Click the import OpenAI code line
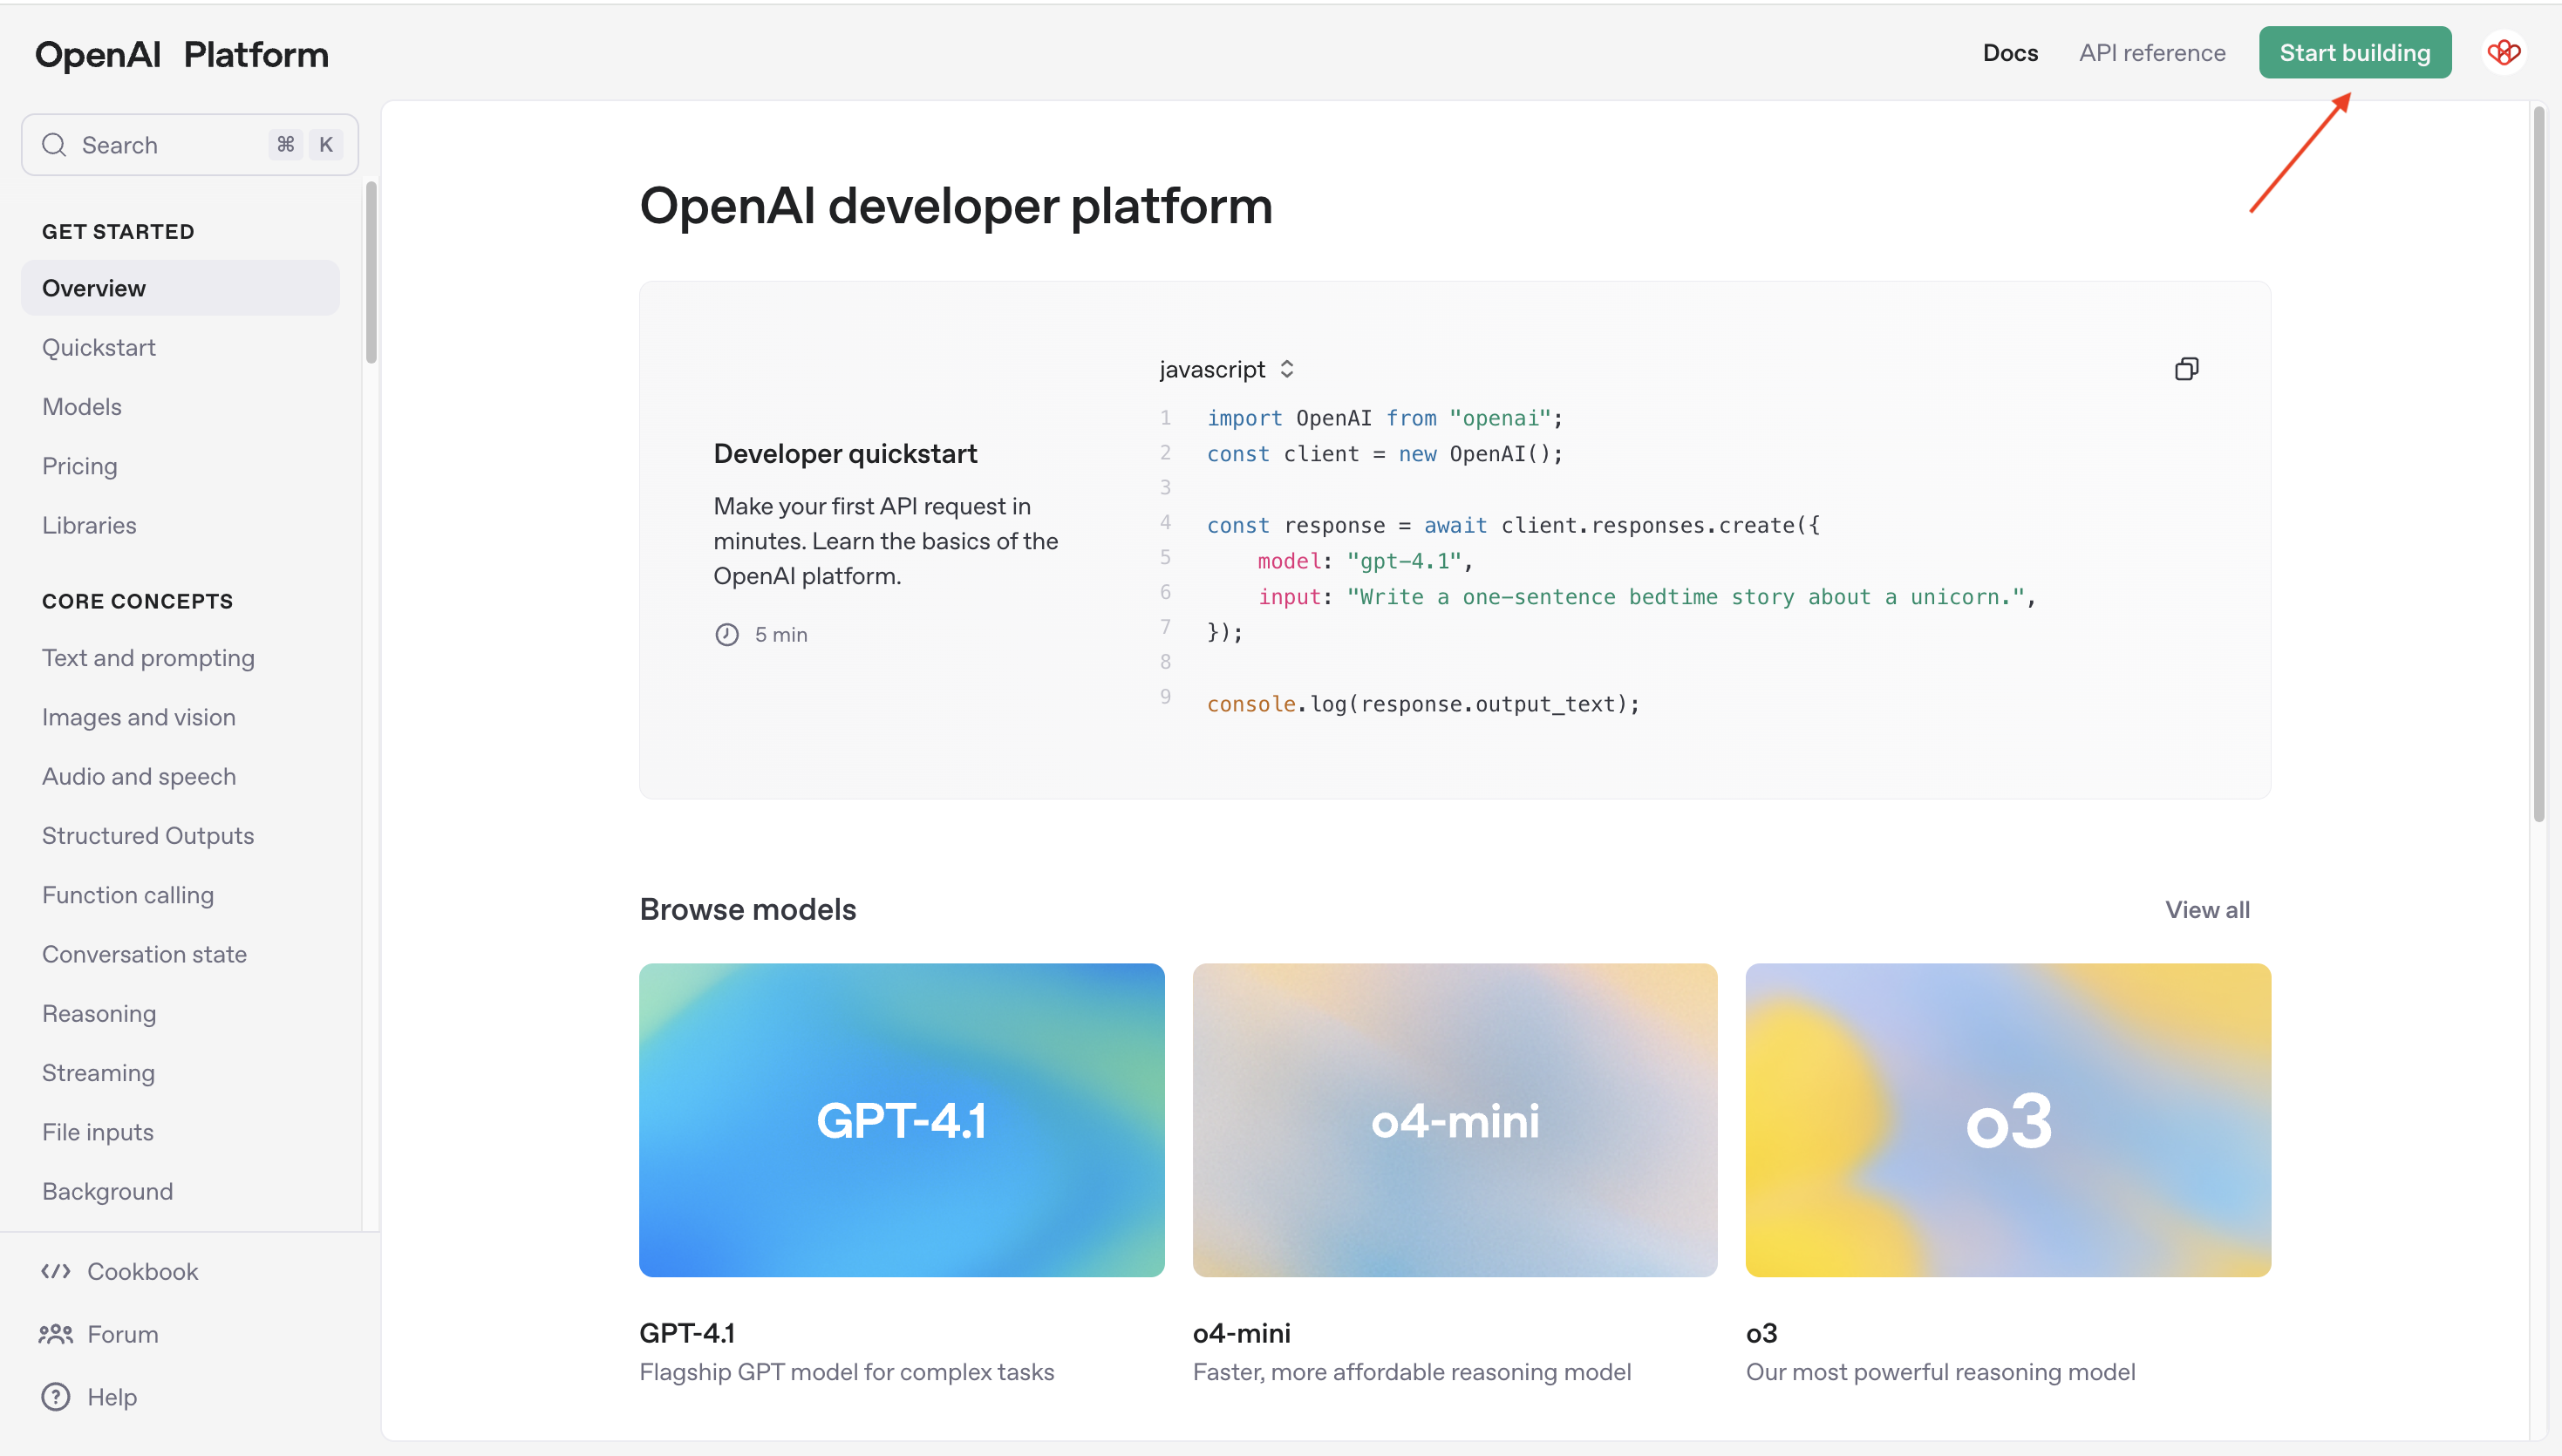This screenshot has width=2562, height=1456. pyautogui.click(x=1384, y=418)
